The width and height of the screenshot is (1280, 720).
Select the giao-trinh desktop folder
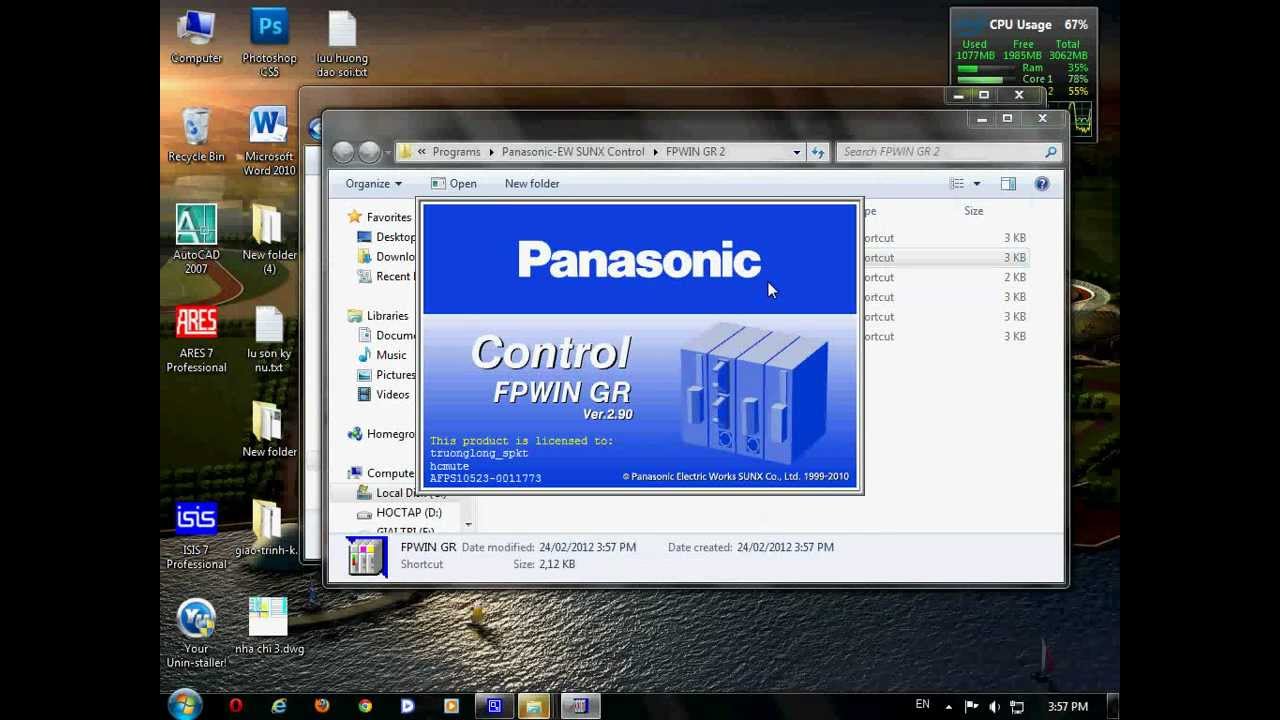[267, 528]
